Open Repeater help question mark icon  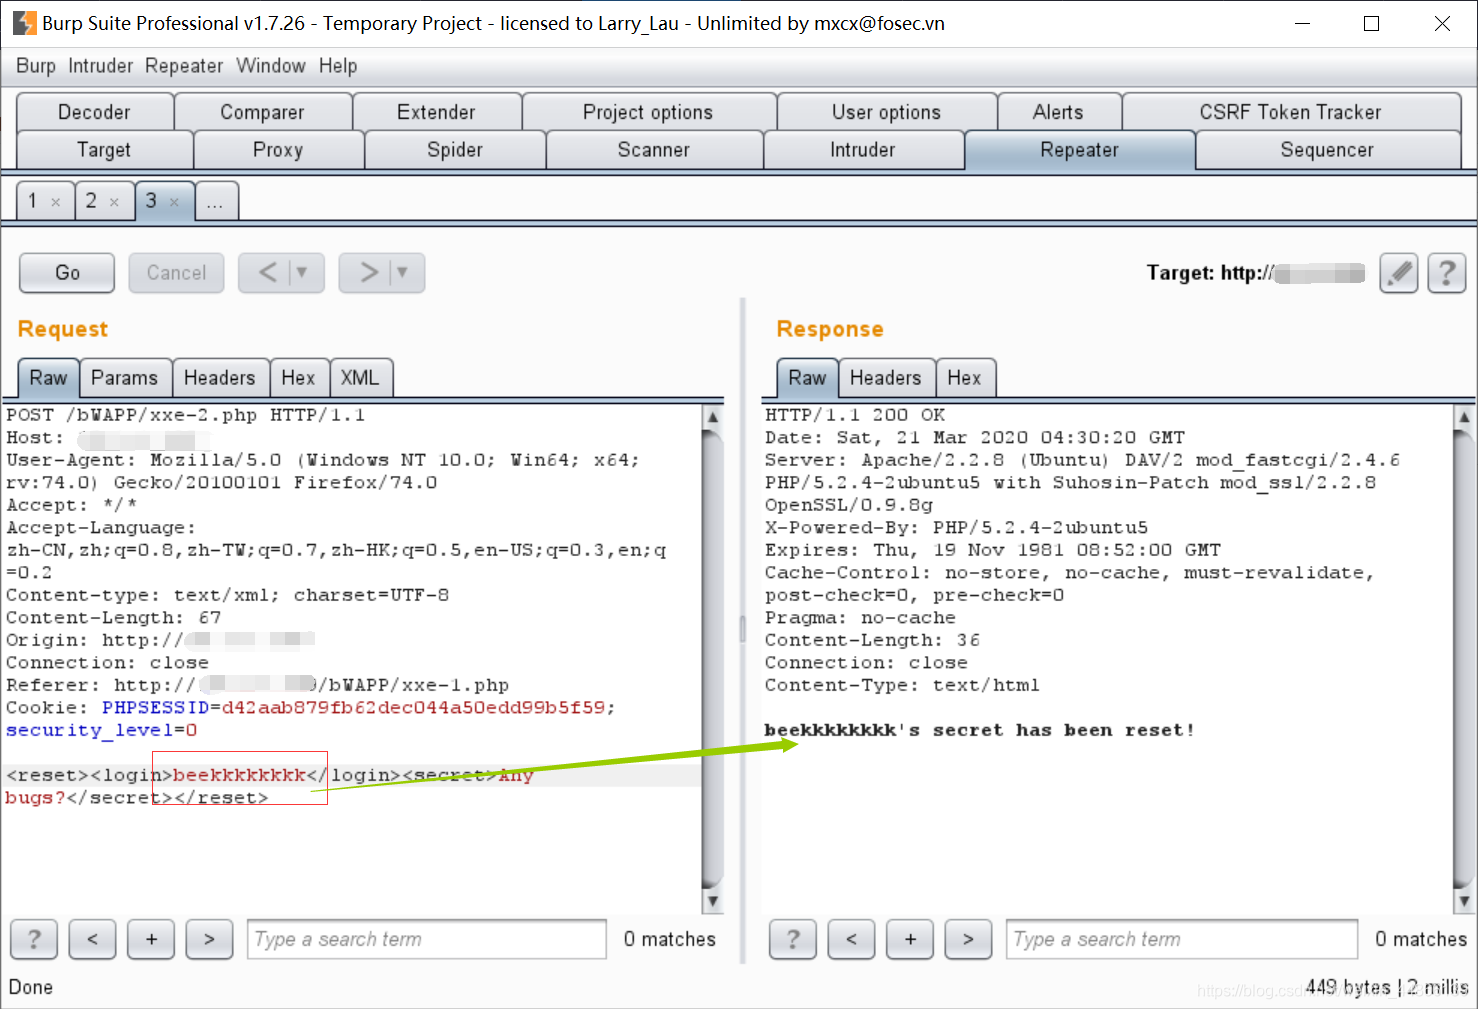[1447, 272]
